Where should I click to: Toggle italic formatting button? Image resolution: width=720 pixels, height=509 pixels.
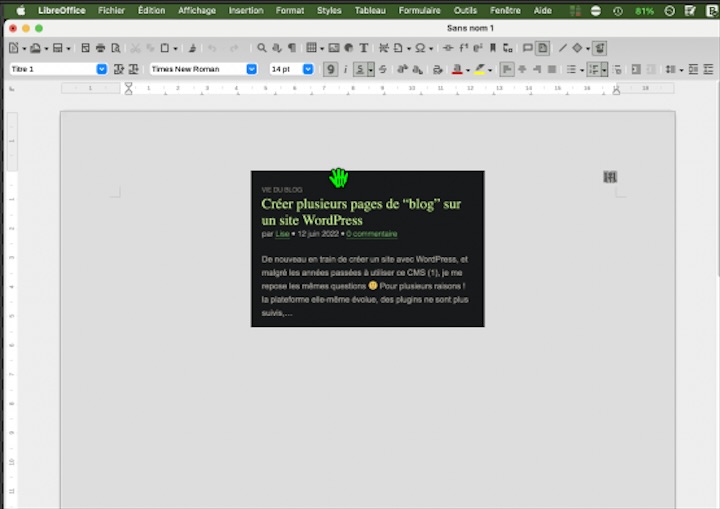[x=346, y=70]
